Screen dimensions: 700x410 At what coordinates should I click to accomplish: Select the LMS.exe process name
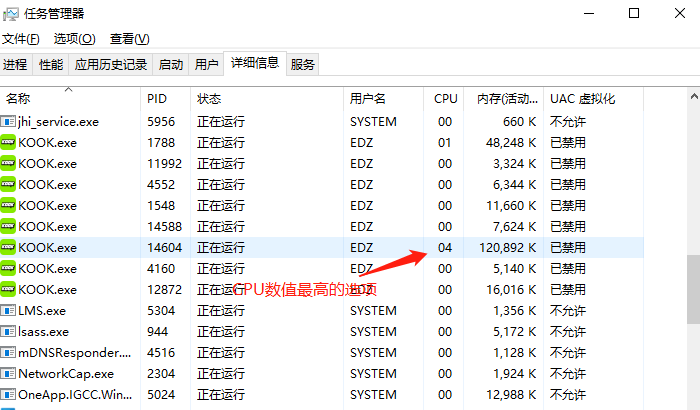42,311
